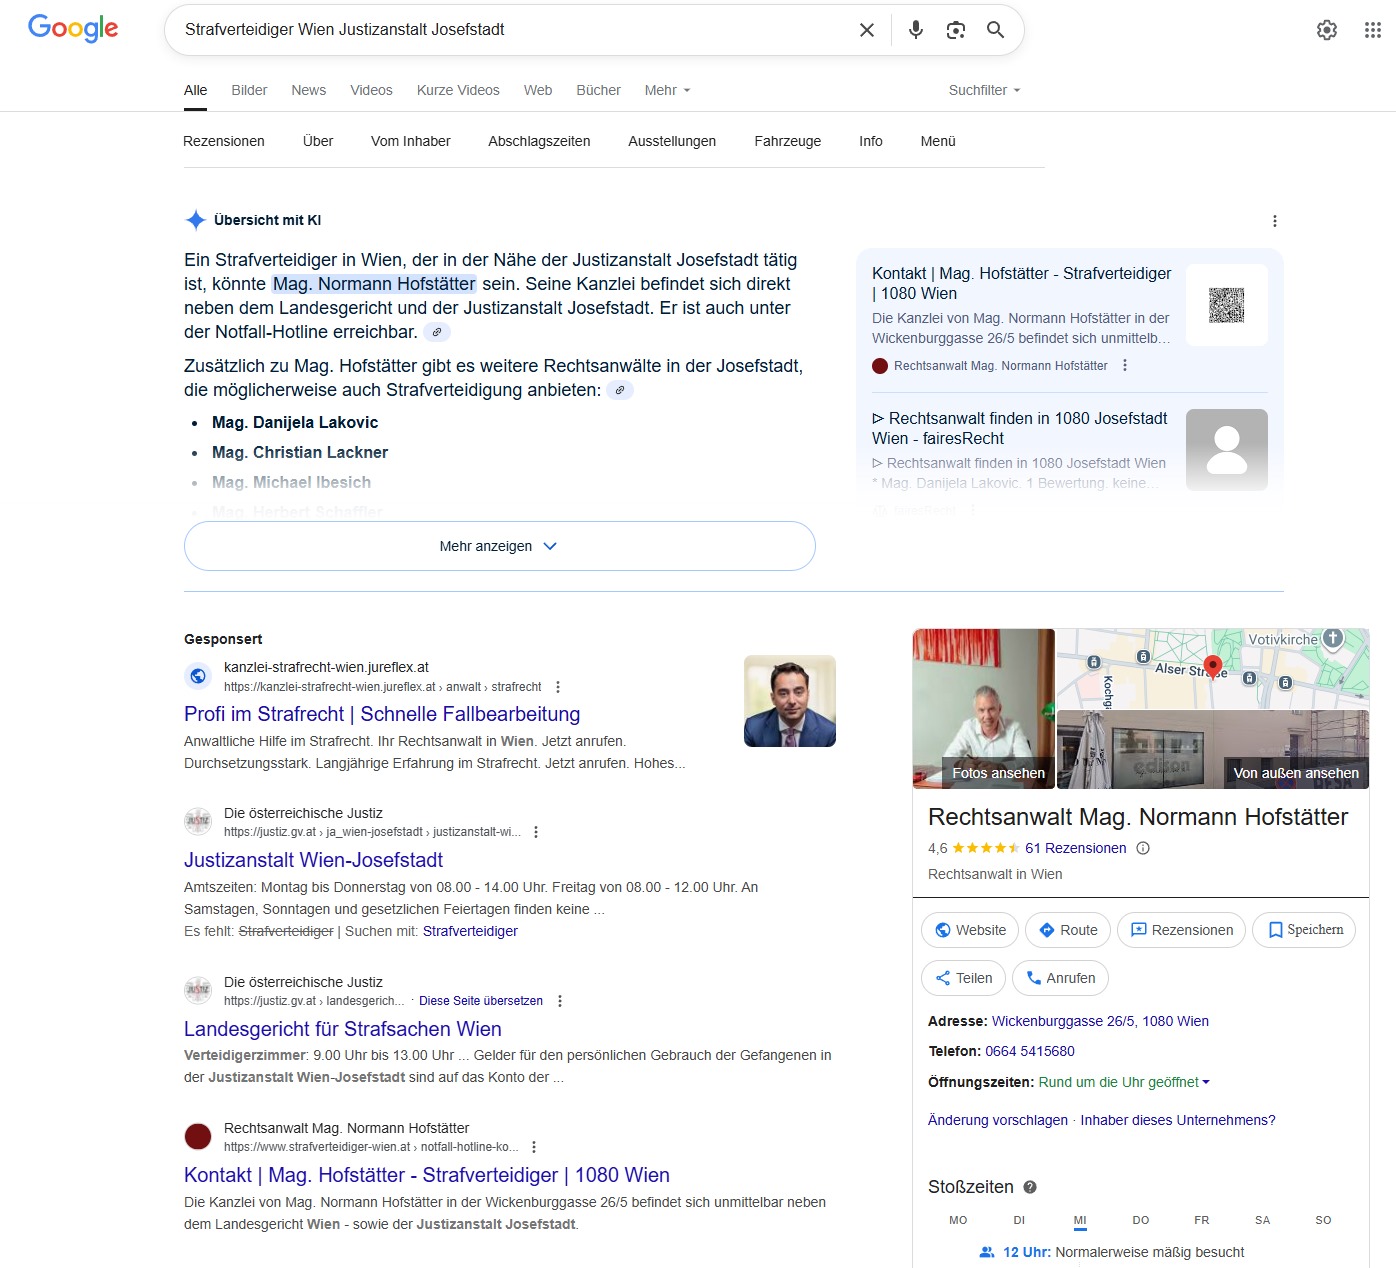Open the Mehr search categories dropdown
Image resolution: width=1396 pixels, height=1268 pixels.
pos(668,90)
